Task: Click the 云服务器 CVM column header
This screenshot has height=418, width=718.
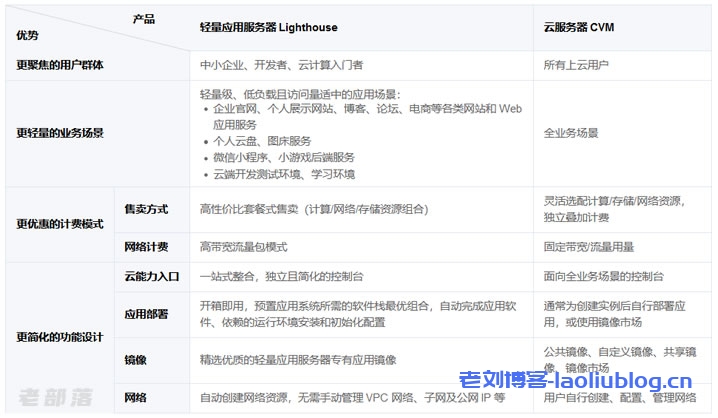Action: point(577,26)
